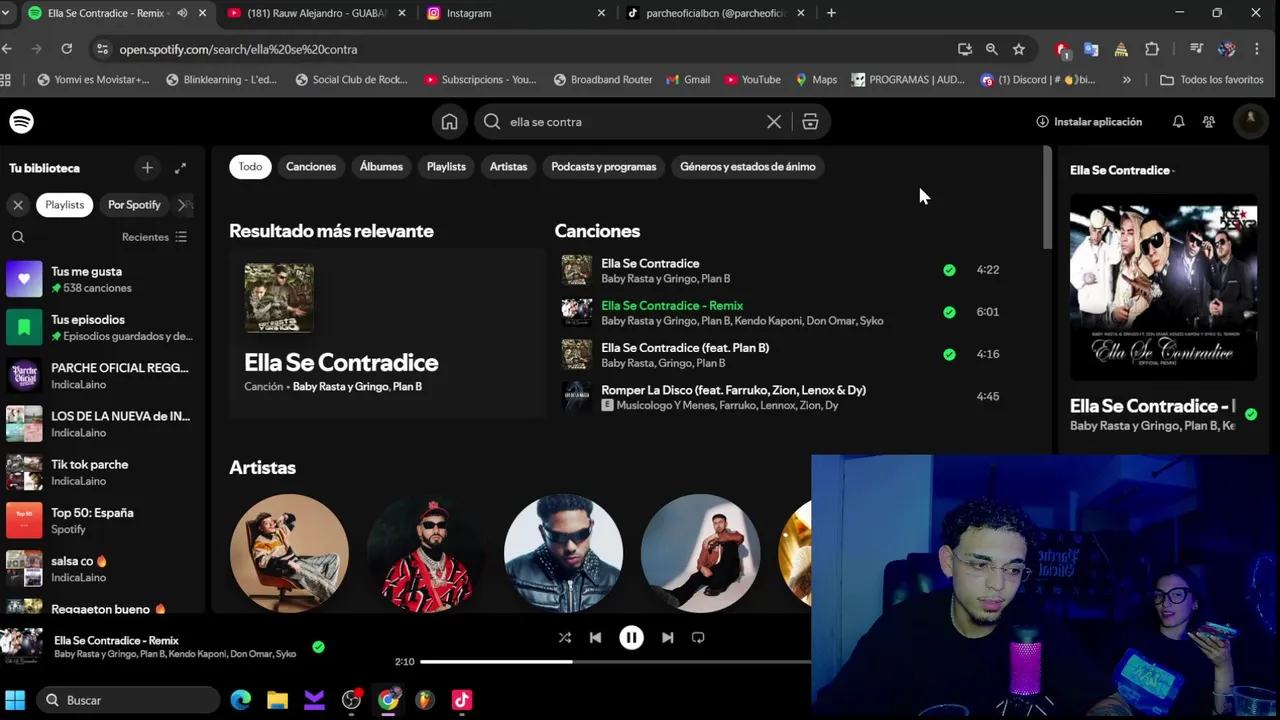Open Chrome extensions puzzle icon
Image resolution: width=1280 pixels, height=720 pixels.
click(1152, 49)
